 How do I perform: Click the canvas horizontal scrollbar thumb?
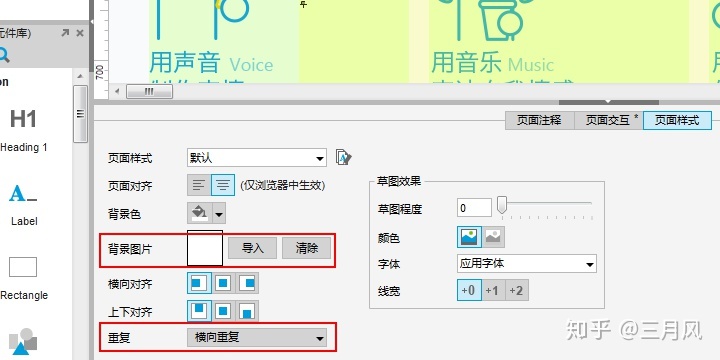149,91
